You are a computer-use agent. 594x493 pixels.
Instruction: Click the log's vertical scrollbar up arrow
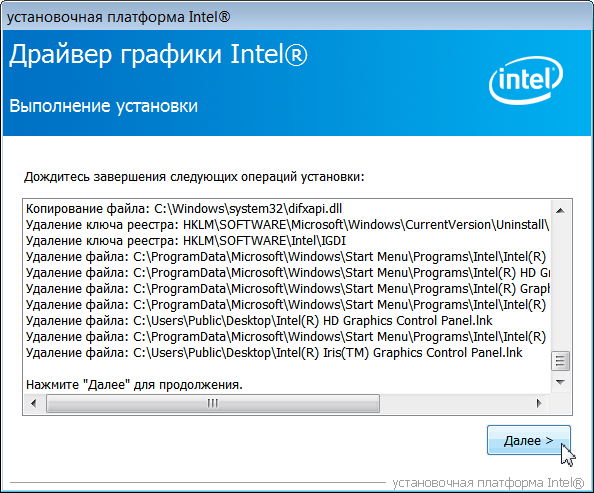(560, 211)
